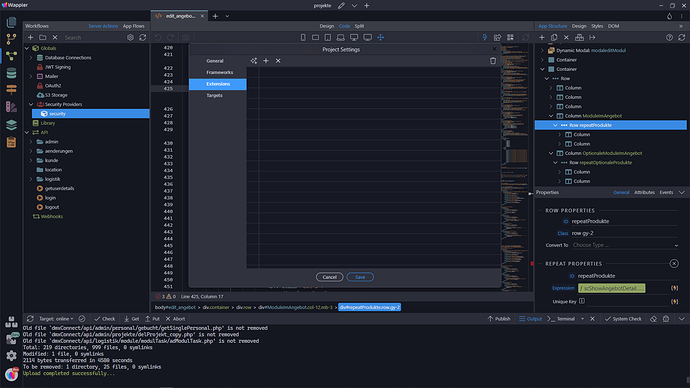Add a new extension with plus icon
The height and width of the screenshot is (388, 690).
click(x=266, y=61)
